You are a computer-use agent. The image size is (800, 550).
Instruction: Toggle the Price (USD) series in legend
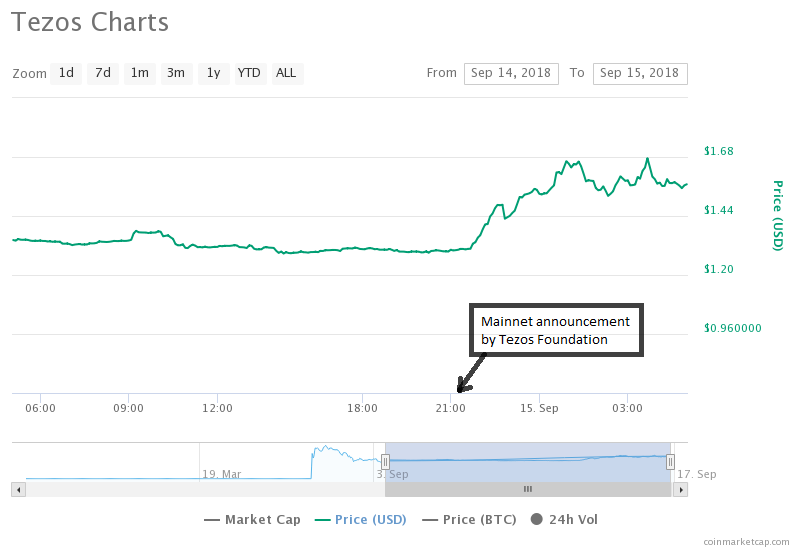point(361,519)
